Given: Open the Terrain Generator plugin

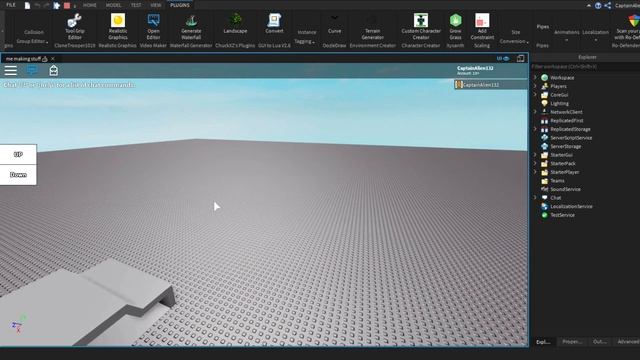Looking at the screenshot, I should (372, 27).
